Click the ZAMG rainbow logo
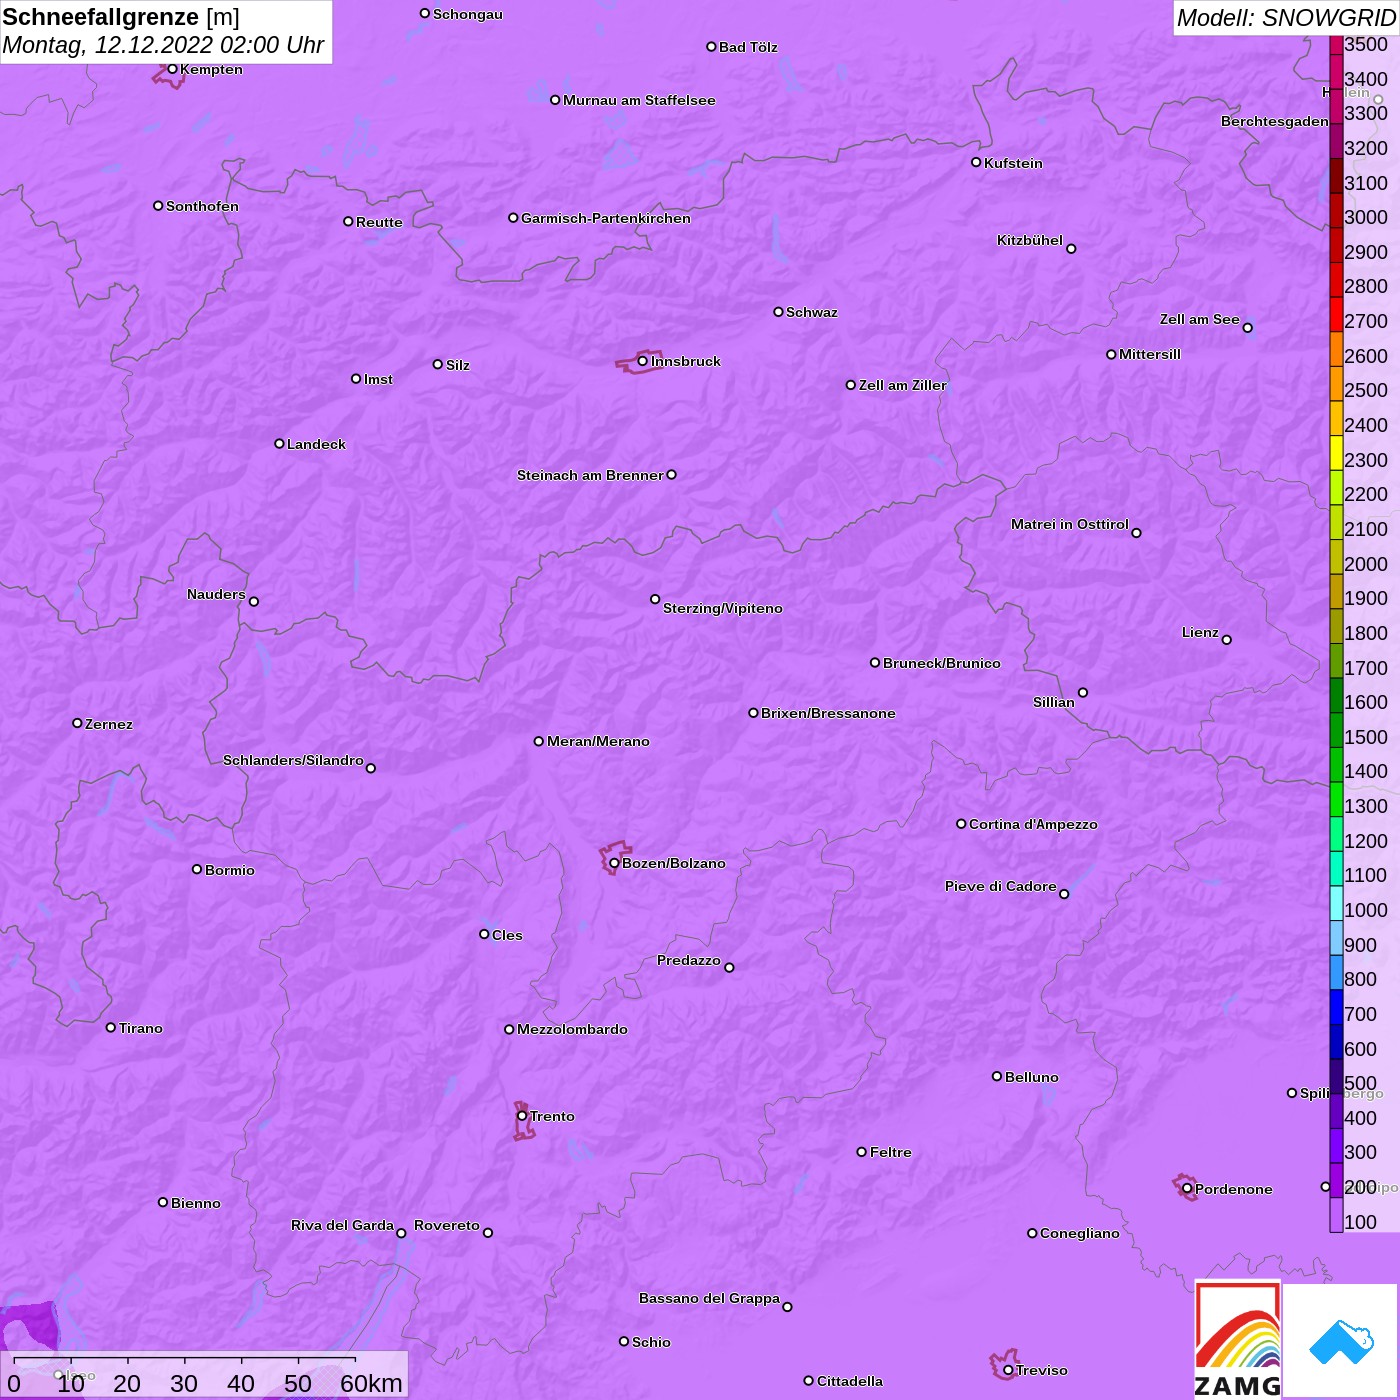 [x=1238, y=1339]
